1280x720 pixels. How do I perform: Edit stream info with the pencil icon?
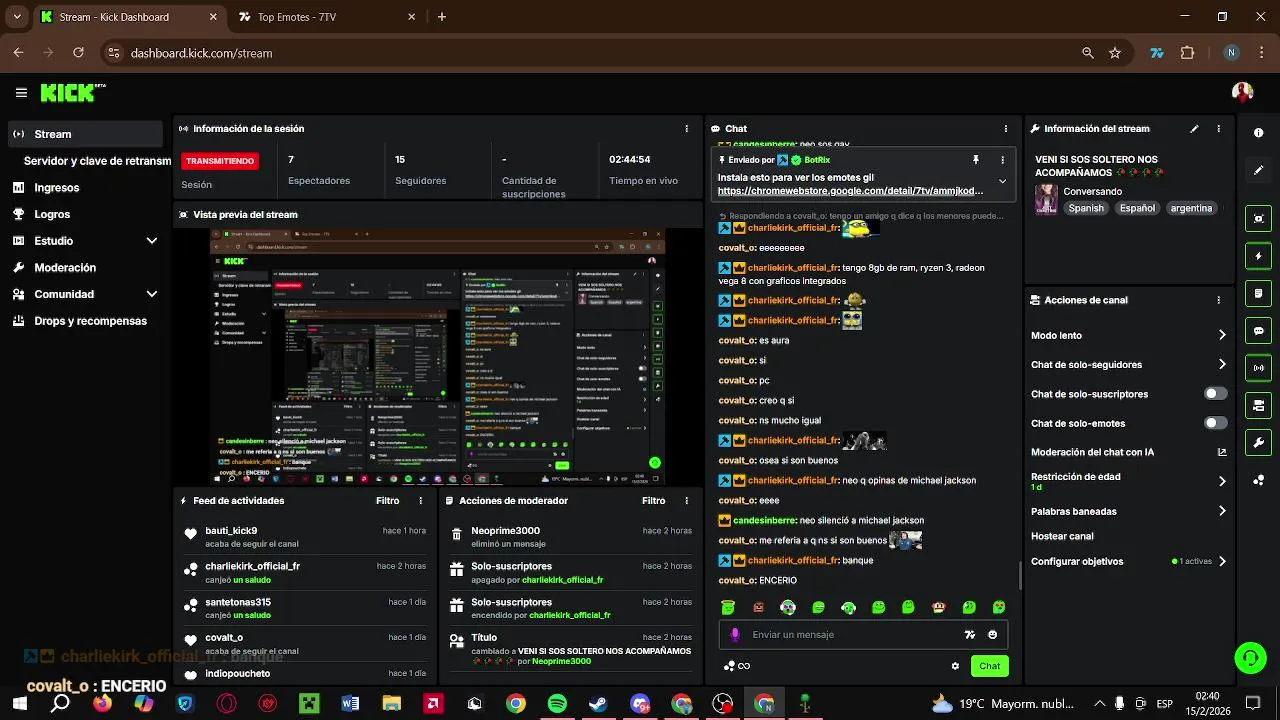tap(1194, 129)
